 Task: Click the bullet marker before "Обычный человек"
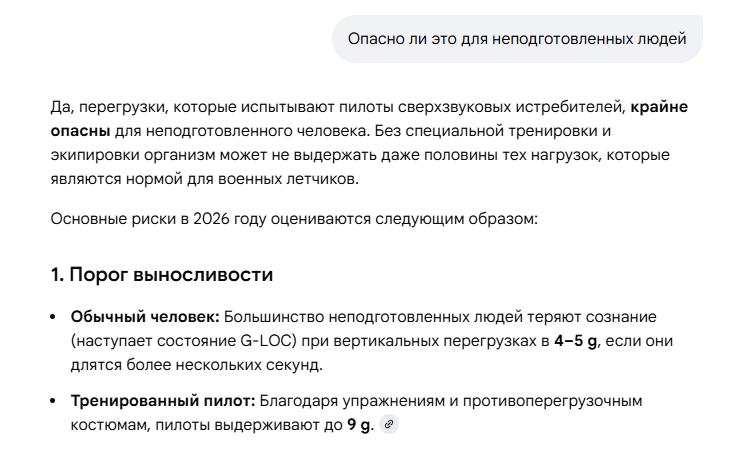(x=54, y=317)
